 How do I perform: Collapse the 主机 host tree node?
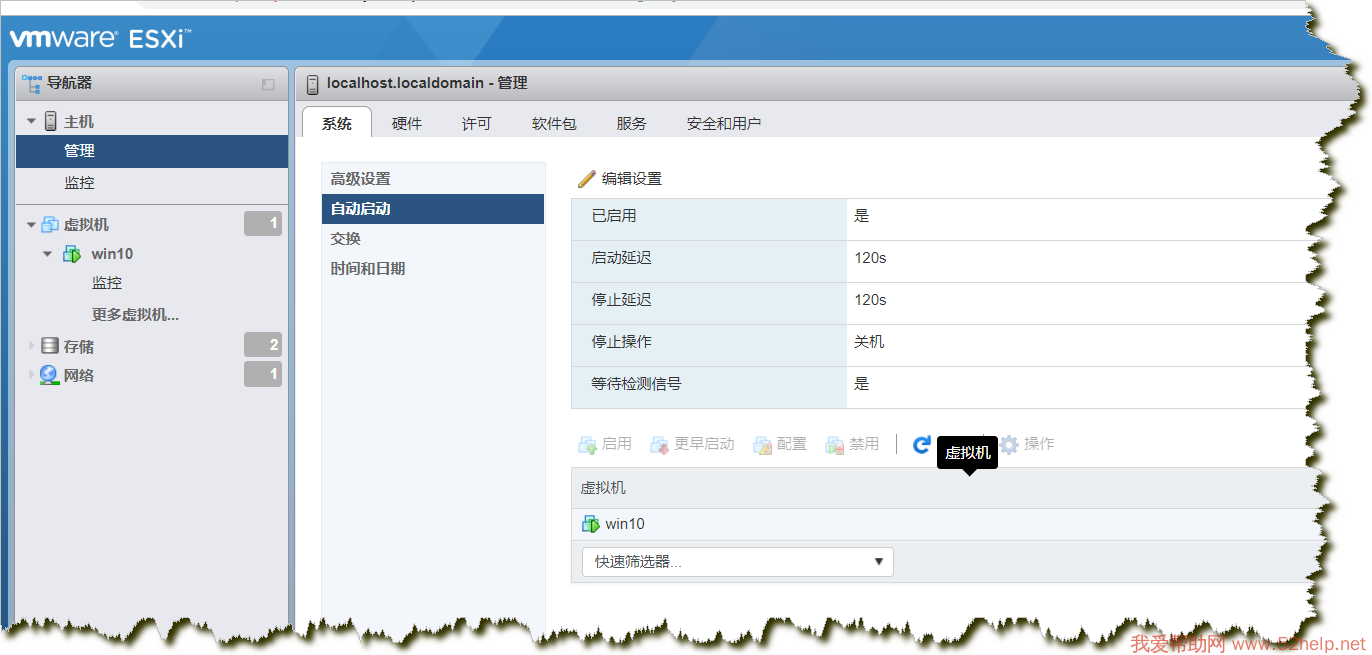pyautogui.click(x=31, y=121)
